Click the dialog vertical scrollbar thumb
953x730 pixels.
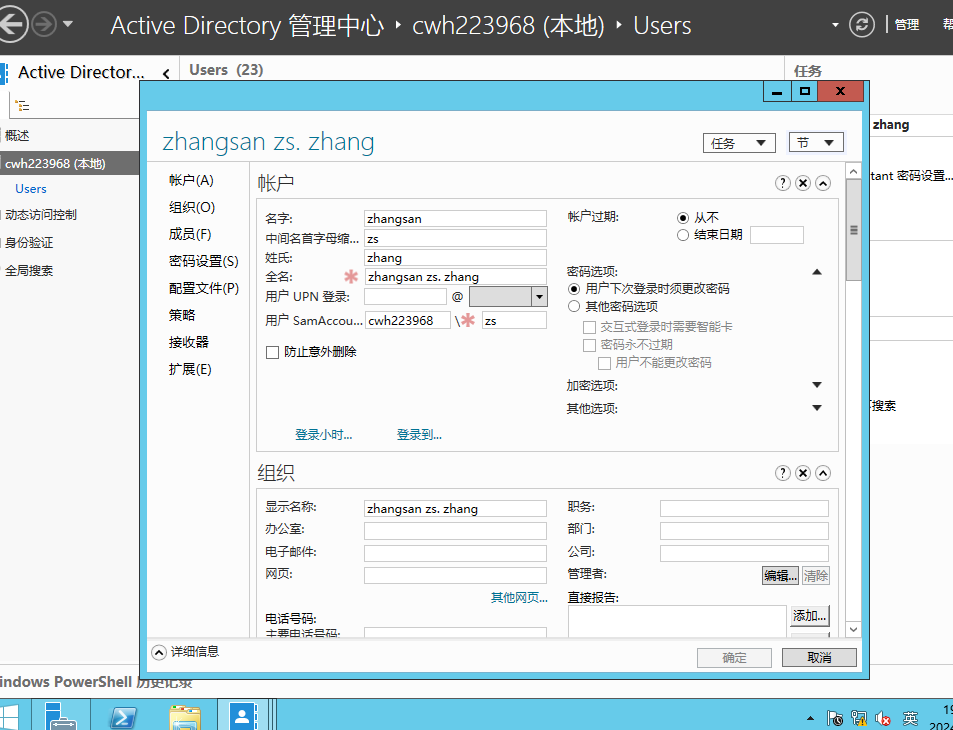(853, 230)
